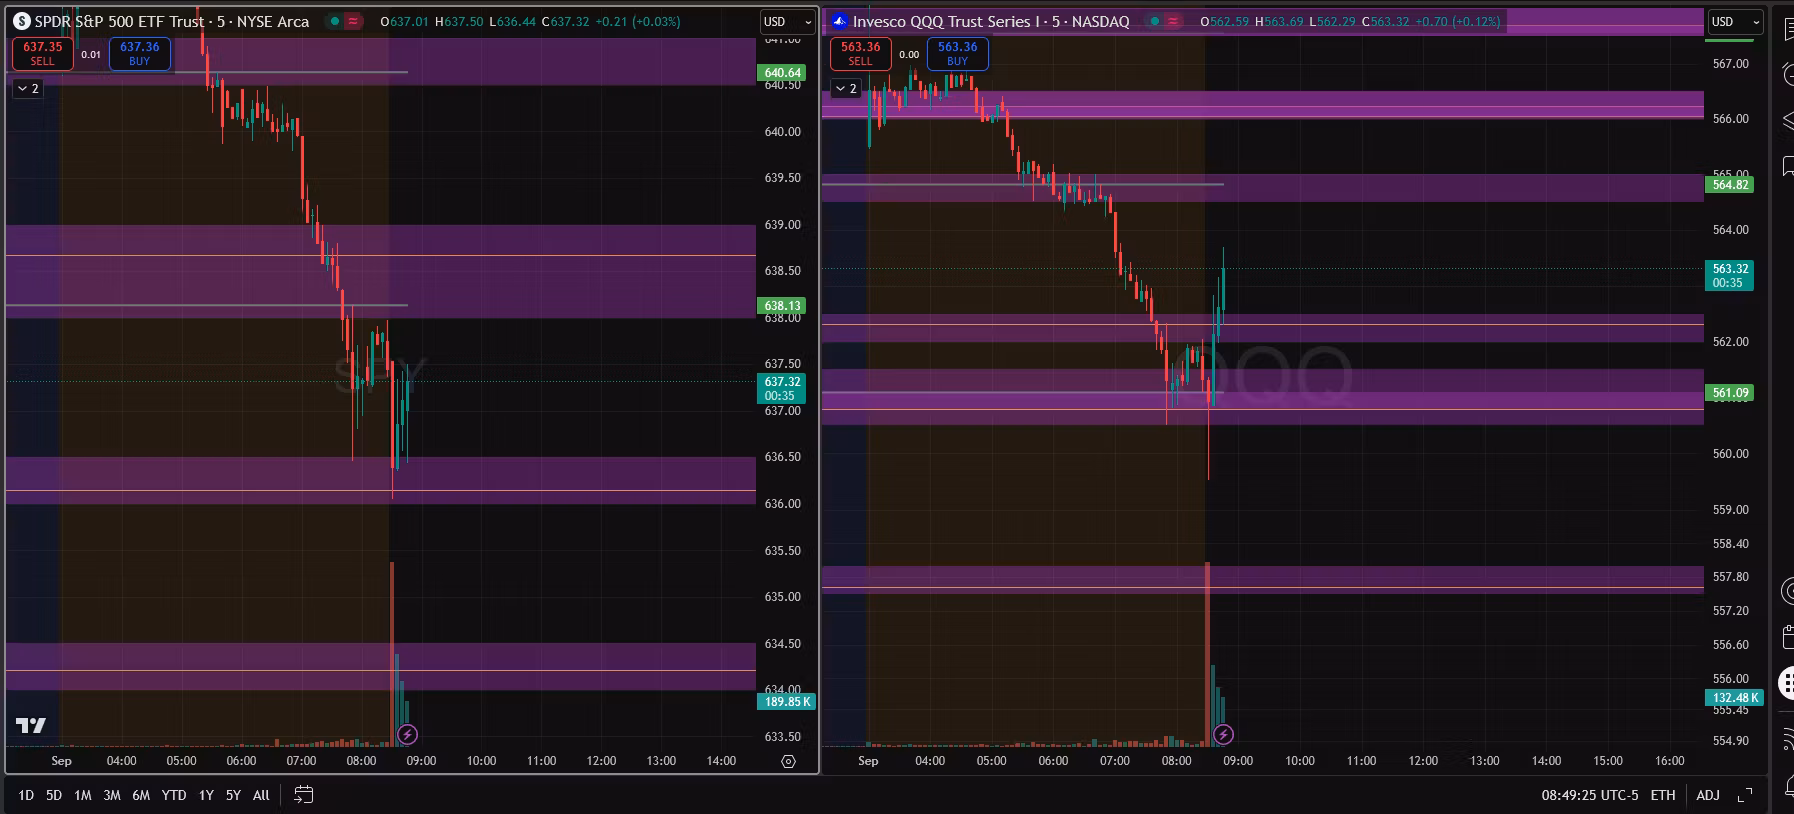The image size is (1794, 814).
Task: Open notifications bell in right sidebar
Action: pos(1788,785)
